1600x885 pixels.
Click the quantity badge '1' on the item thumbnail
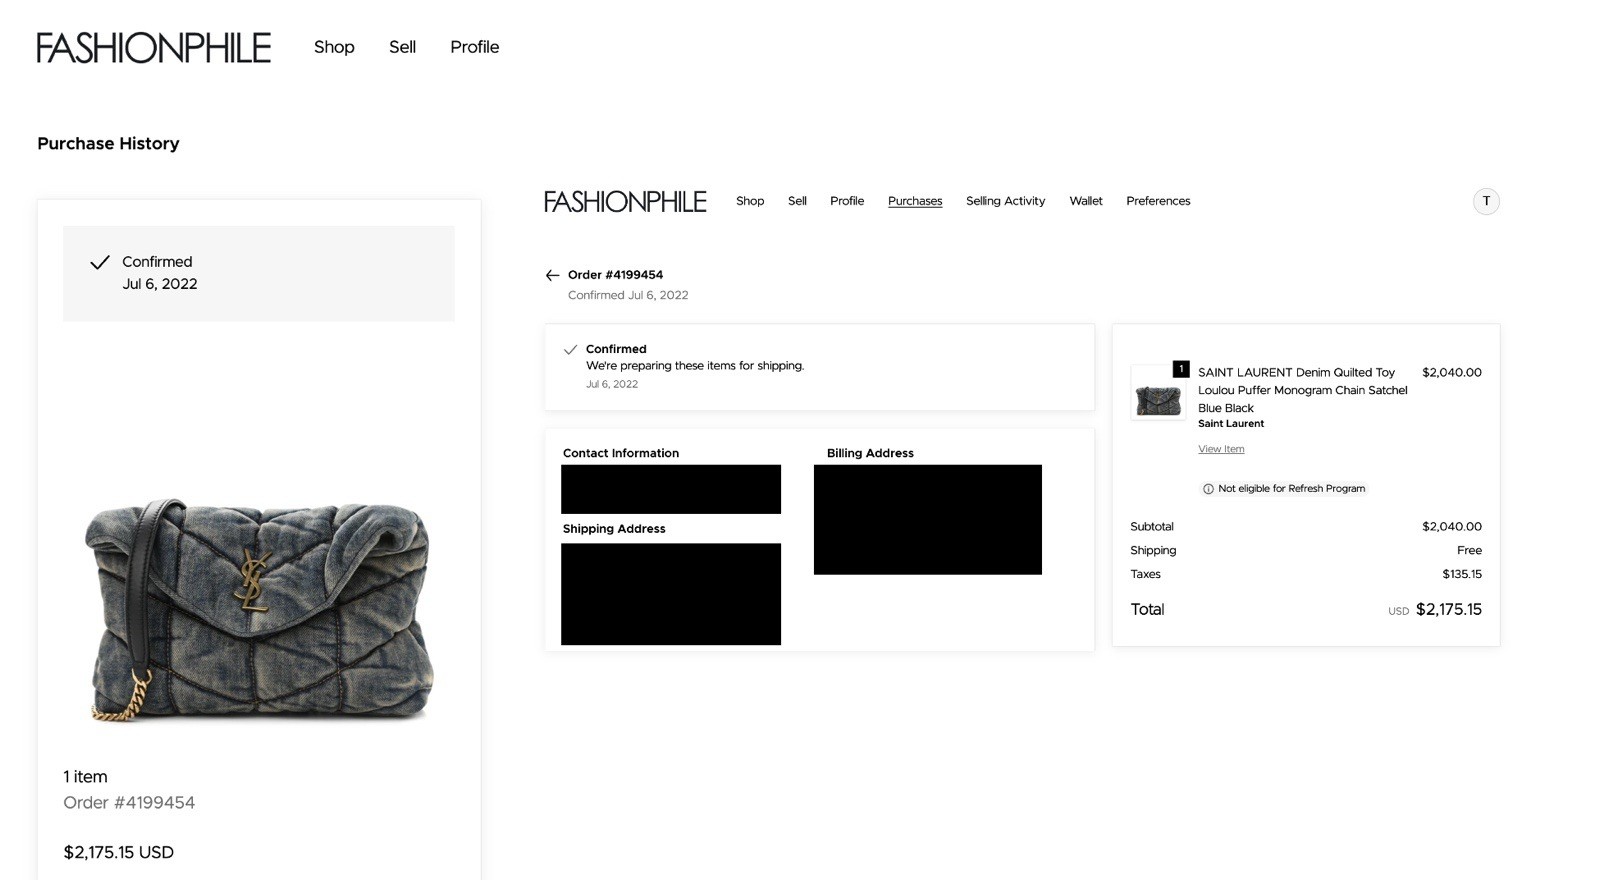point(1181,369)
